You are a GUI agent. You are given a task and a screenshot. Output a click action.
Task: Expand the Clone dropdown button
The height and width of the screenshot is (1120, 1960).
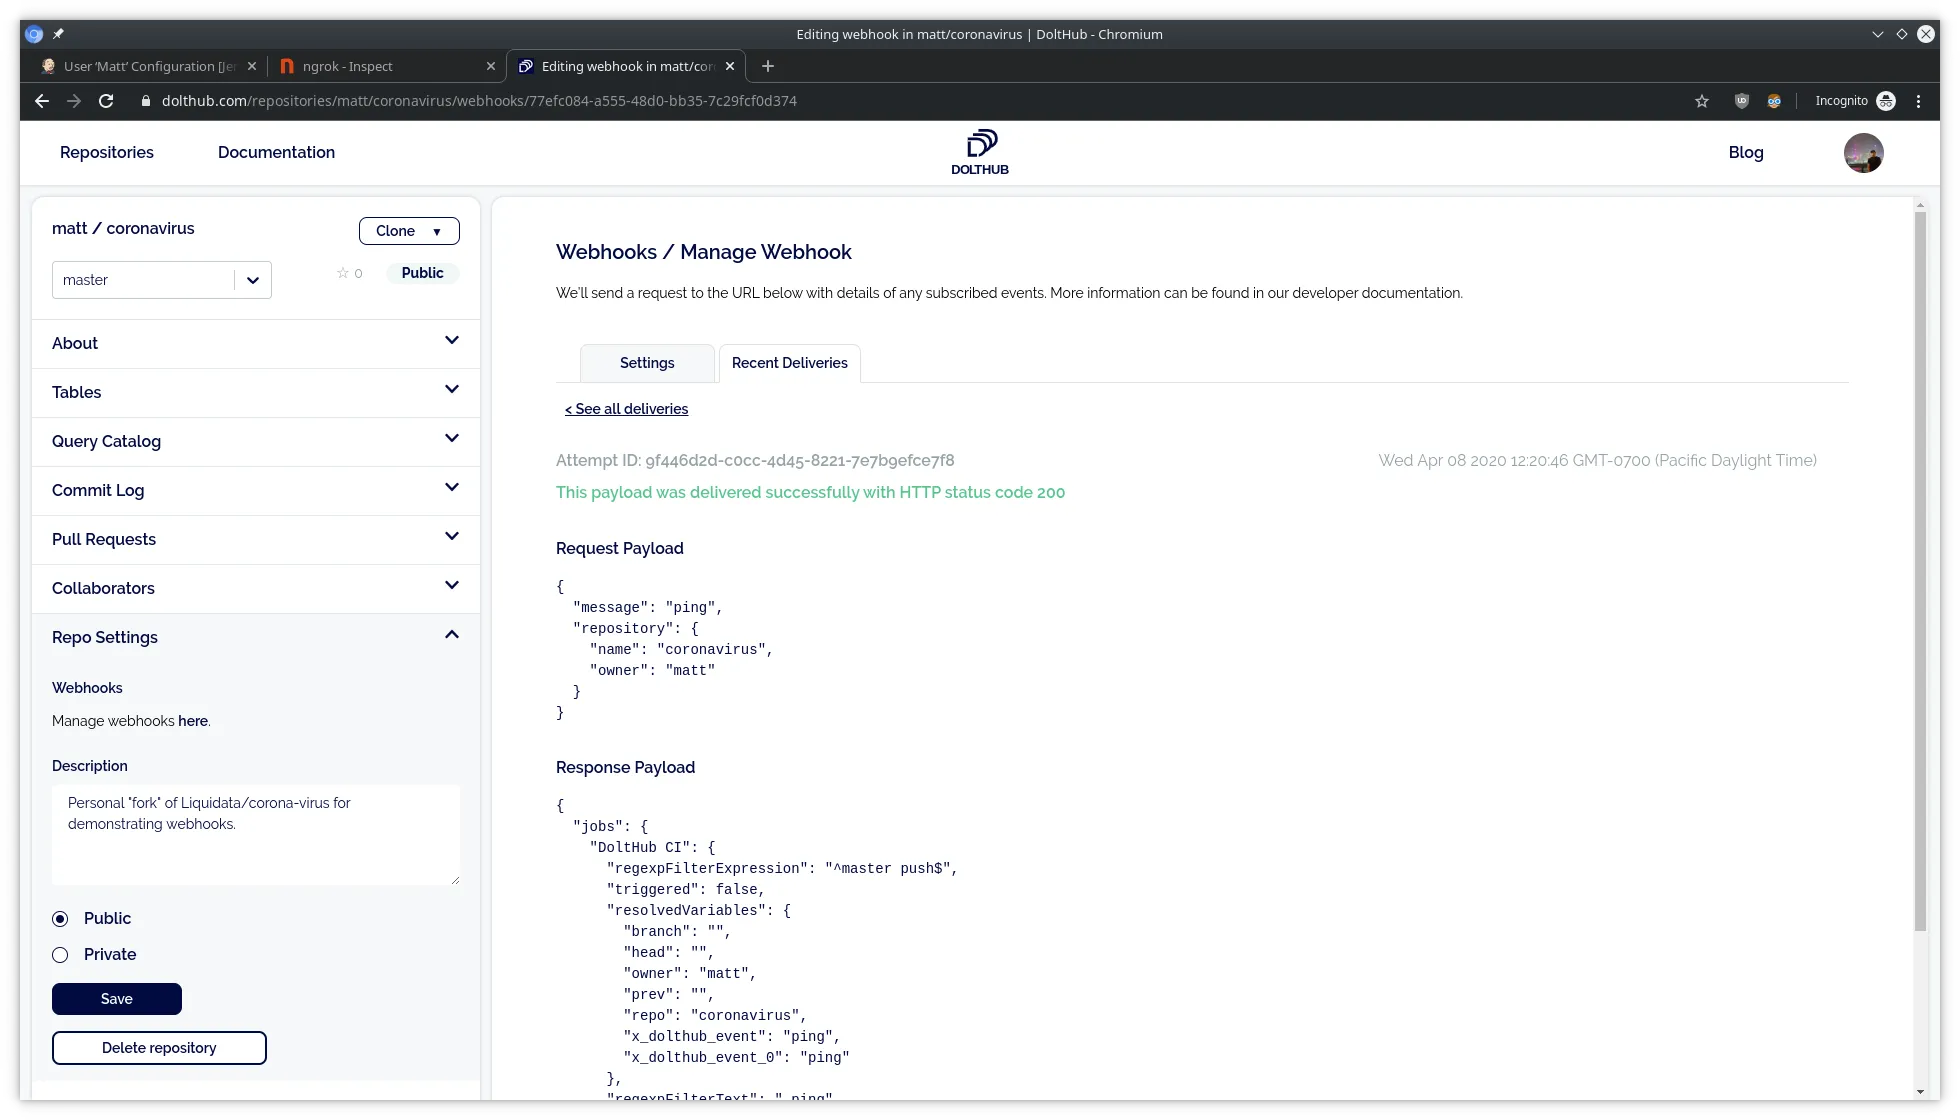click(x=409, y=231)
